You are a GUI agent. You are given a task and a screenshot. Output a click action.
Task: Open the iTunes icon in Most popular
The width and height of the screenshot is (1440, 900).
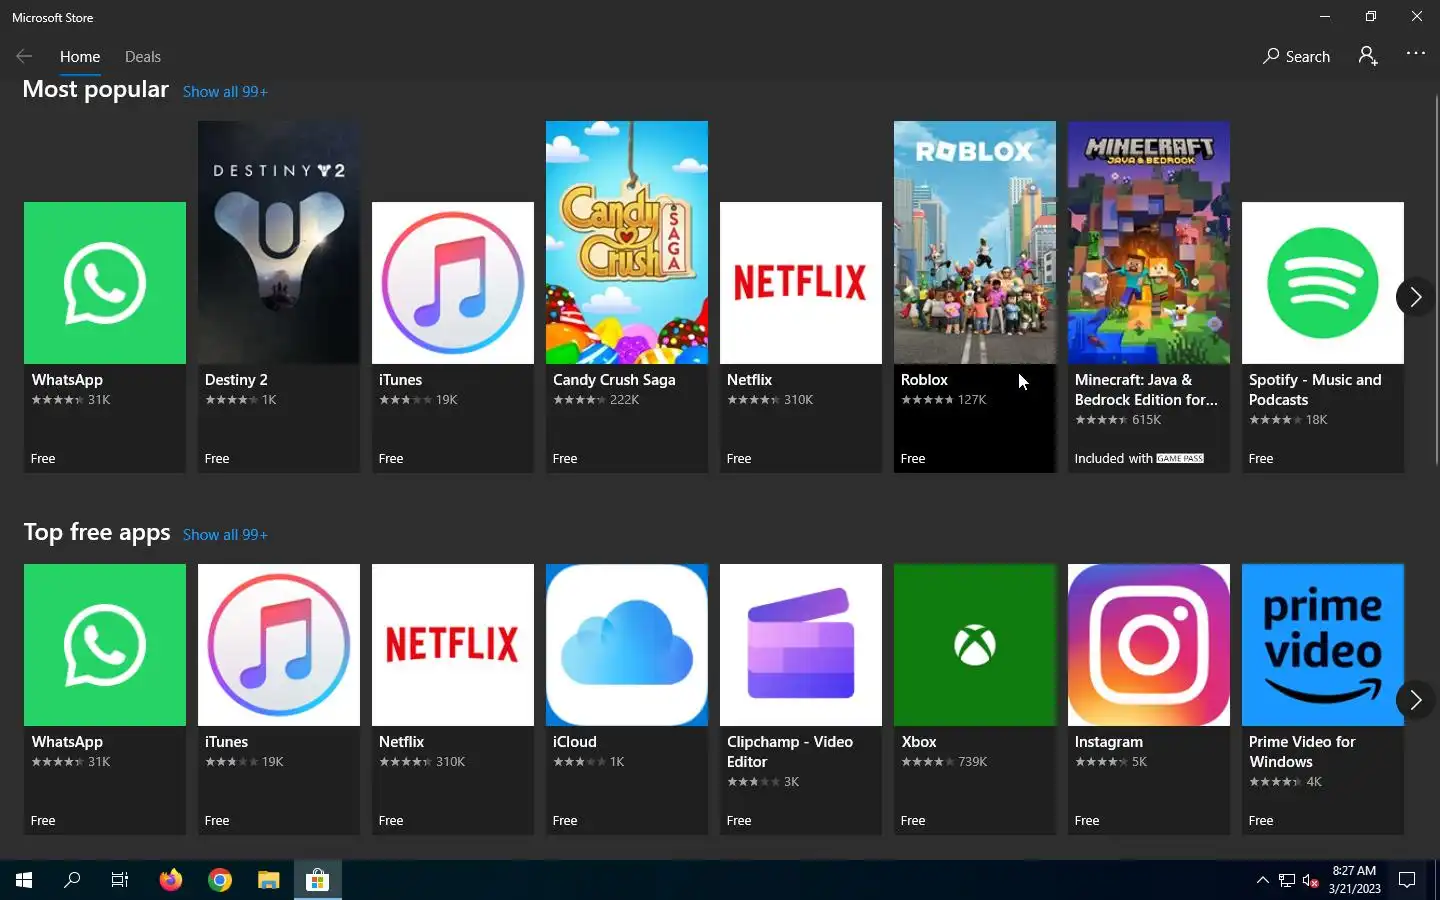[x=453, y=283]
